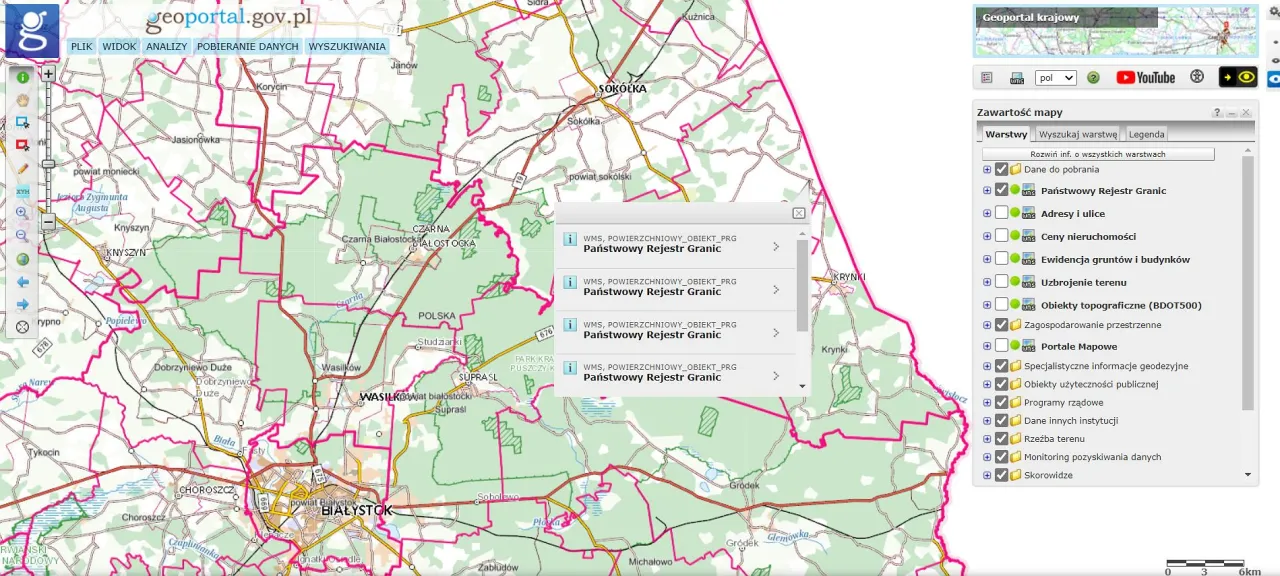The height and width of the screenshot is (576, 1280).
Task: Expand the Dane do pobrania tree node
Action: (x=987, y=169)
